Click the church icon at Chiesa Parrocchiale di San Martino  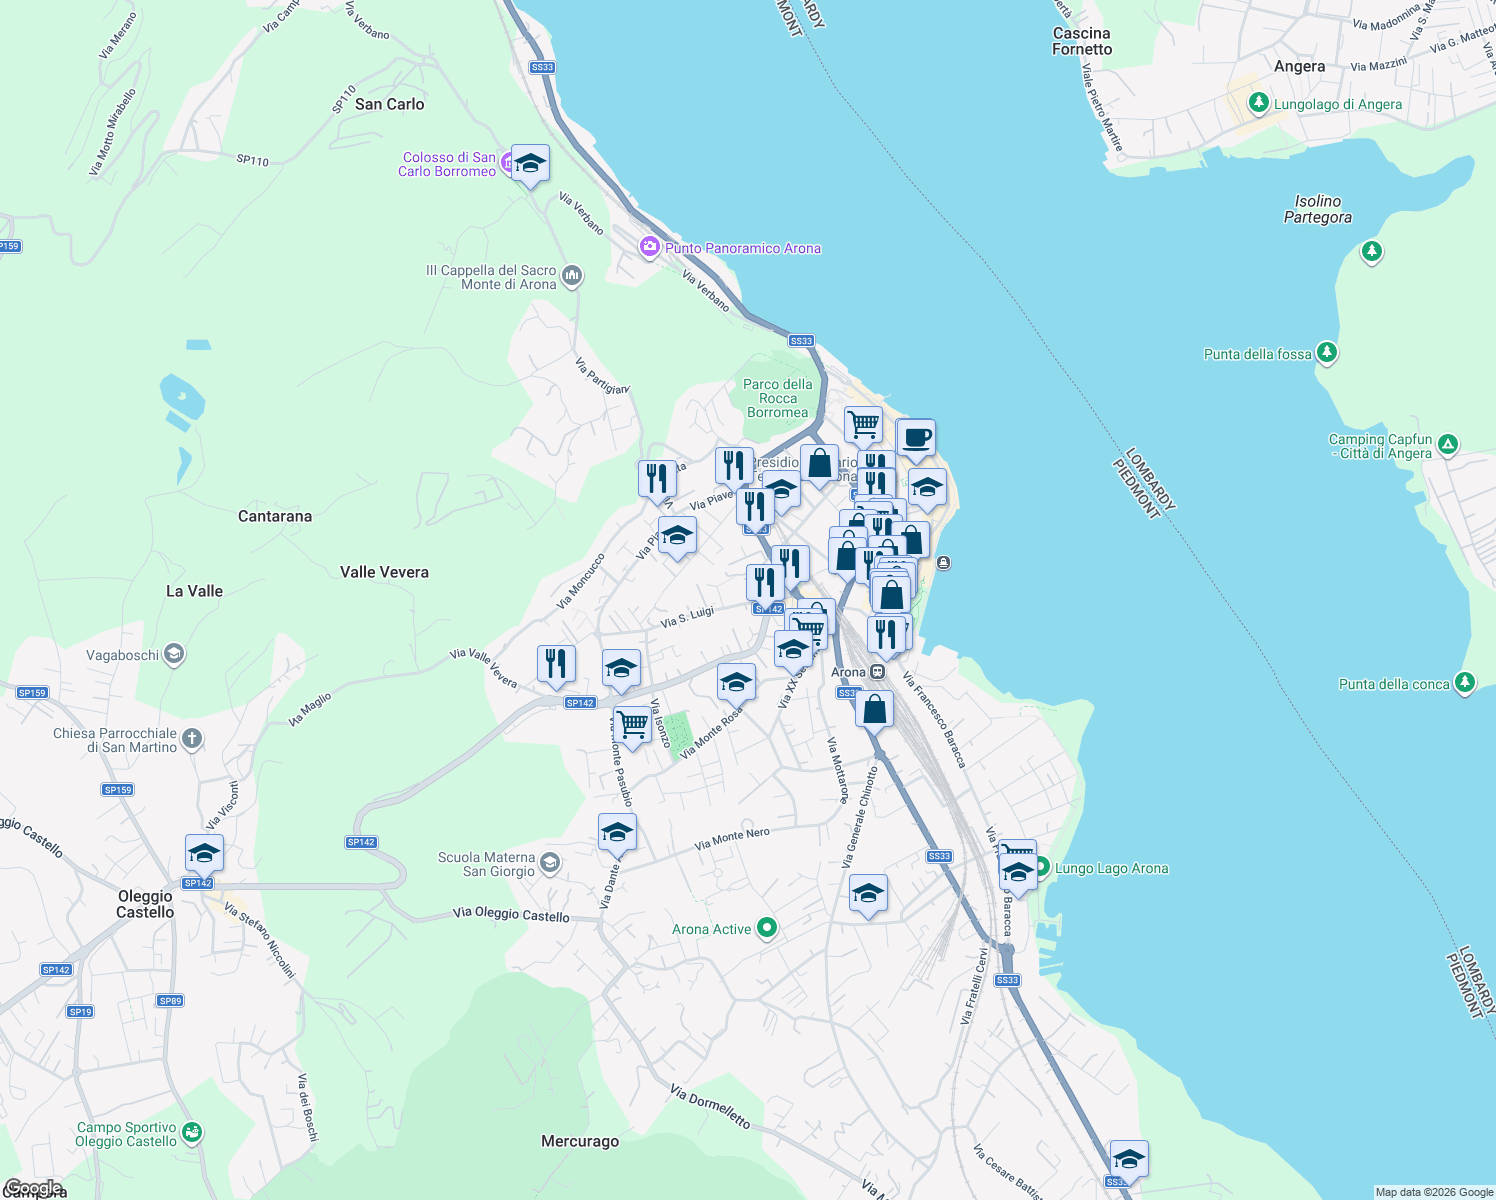pyautogui.click(x=190, y=740)
